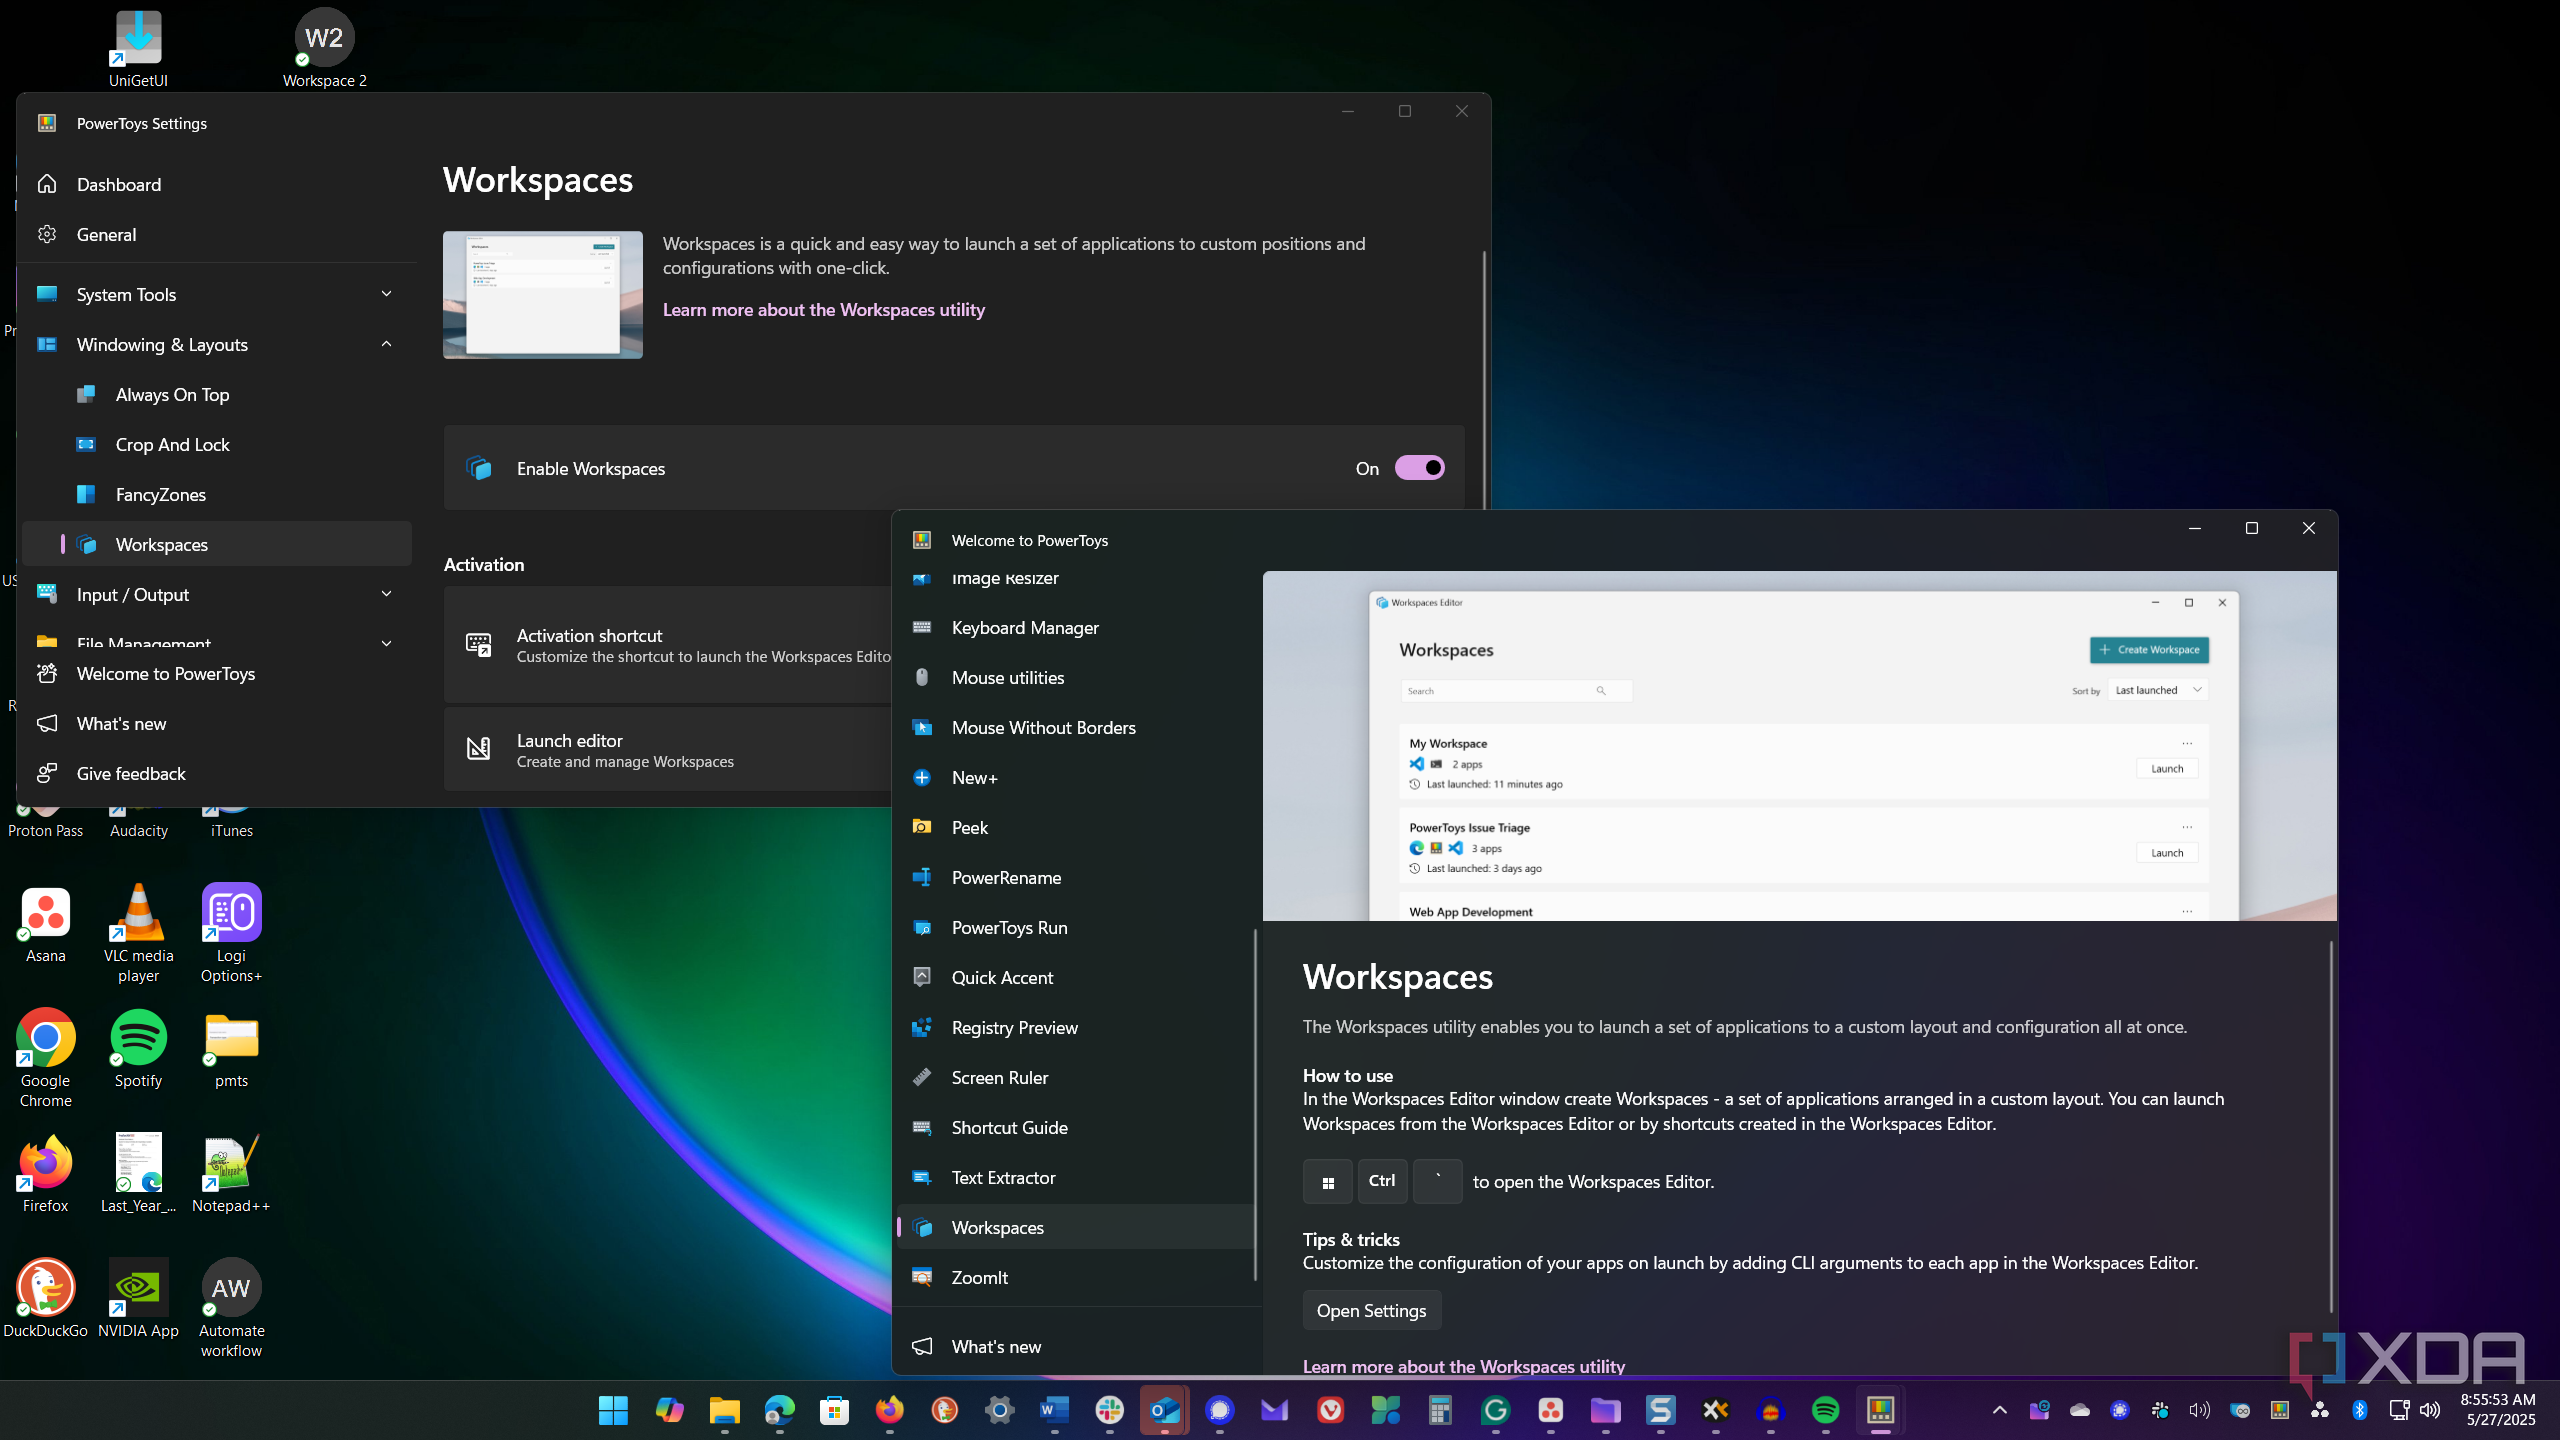The width and height of the screenshot is (2560, 1440).
Task: Click the Welcome window module list scrollbar
Action: click(x=1255, y=1104)
